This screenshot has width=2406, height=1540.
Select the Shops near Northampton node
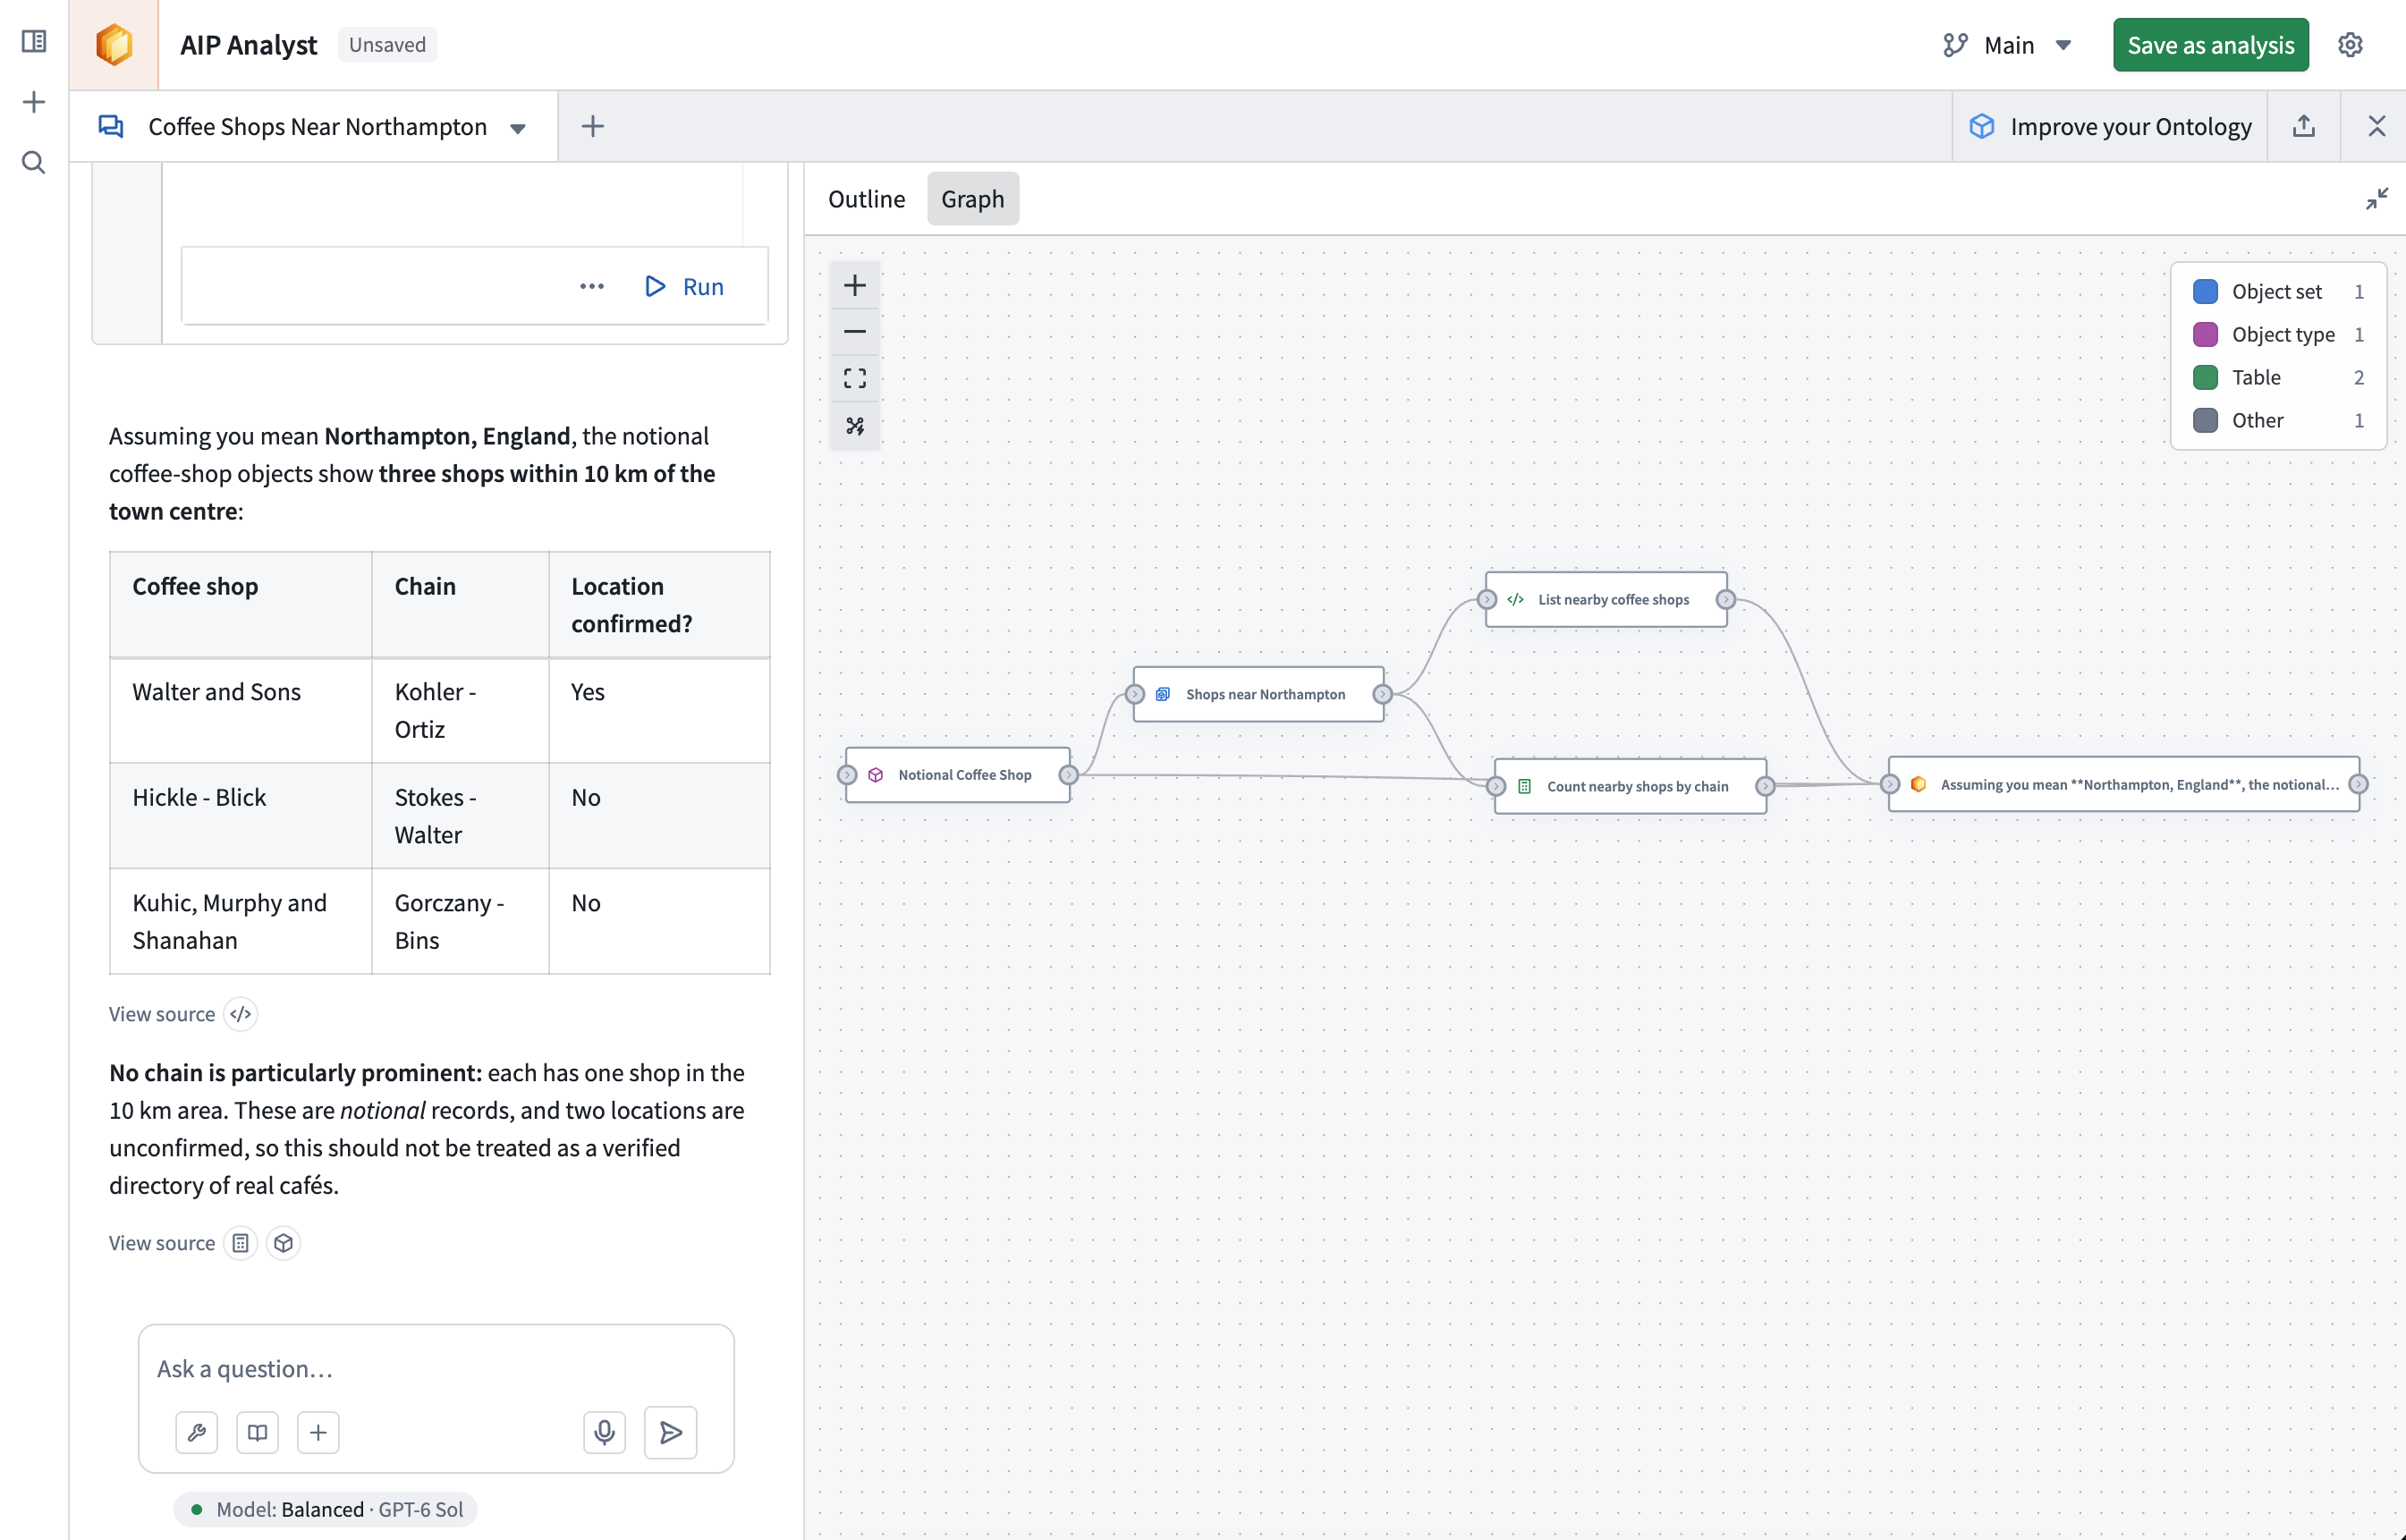(1258, 694)
